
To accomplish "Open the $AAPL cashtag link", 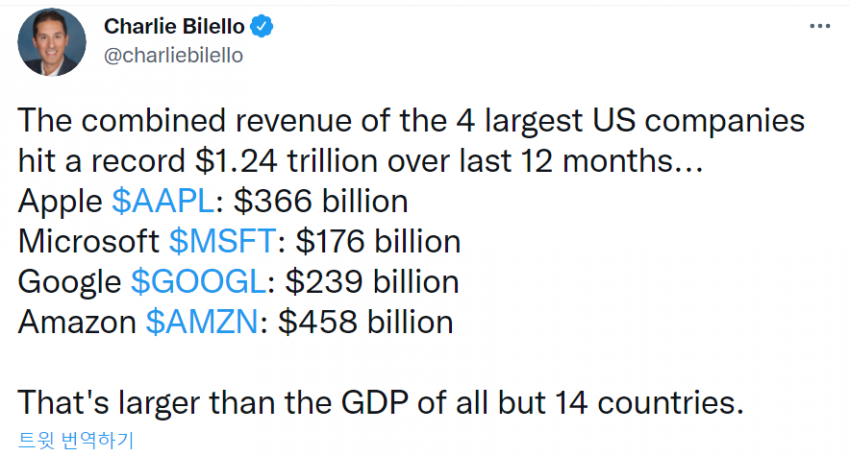I will (x=161, y=201).
